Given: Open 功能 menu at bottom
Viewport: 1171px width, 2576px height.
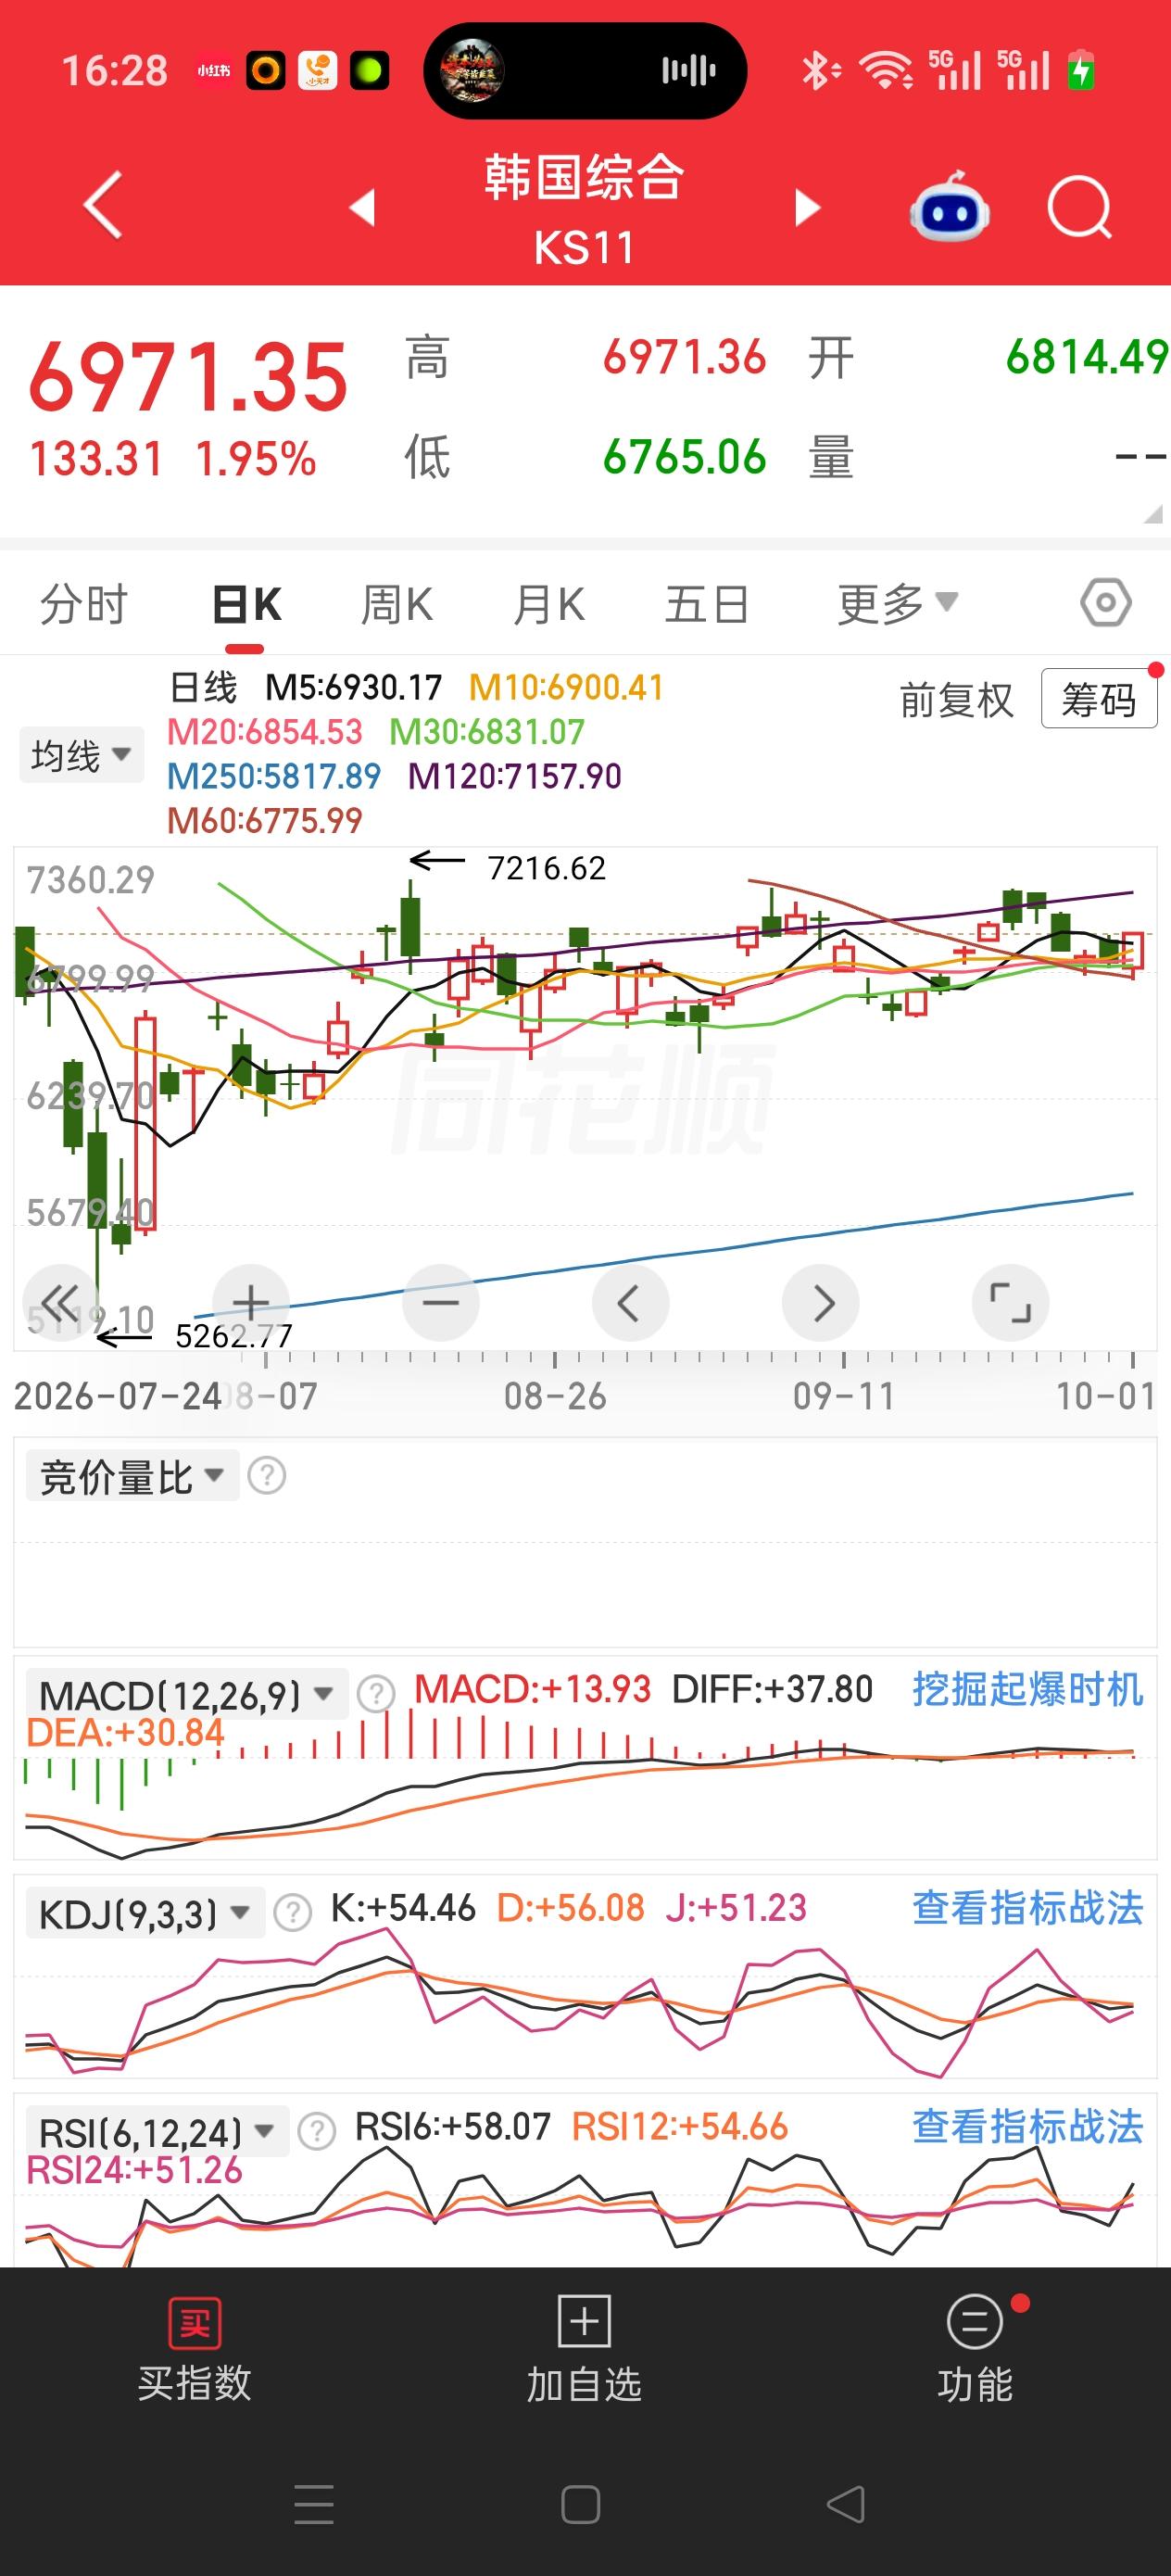Looking at the screenshot, I should 975,2350.
